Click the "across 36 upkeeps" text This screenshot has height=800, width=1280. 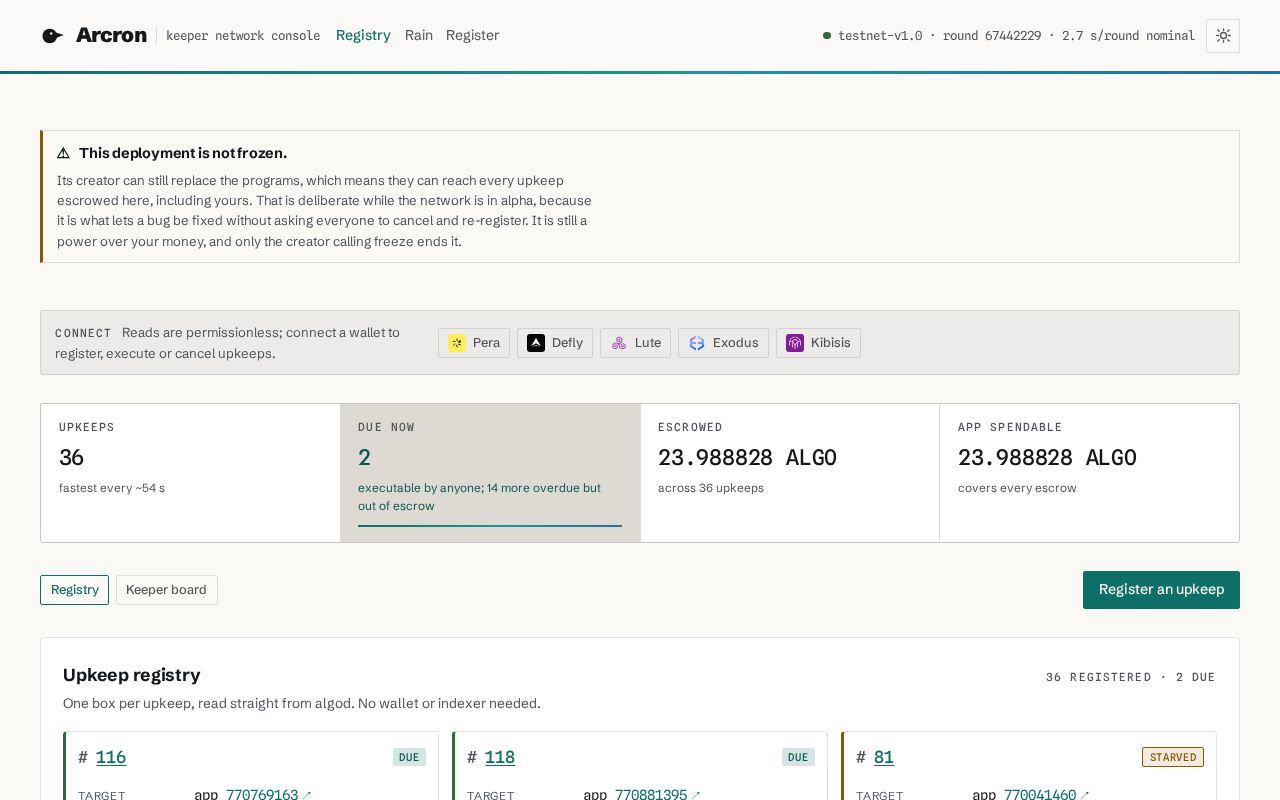(x=711, y=488)
